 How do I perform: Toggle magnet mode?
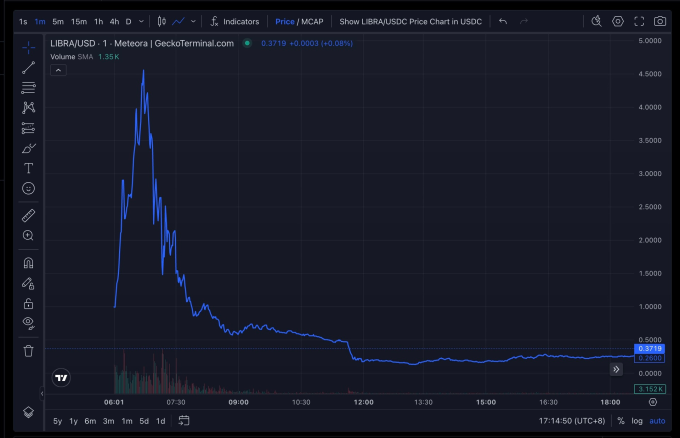(29, 263)
